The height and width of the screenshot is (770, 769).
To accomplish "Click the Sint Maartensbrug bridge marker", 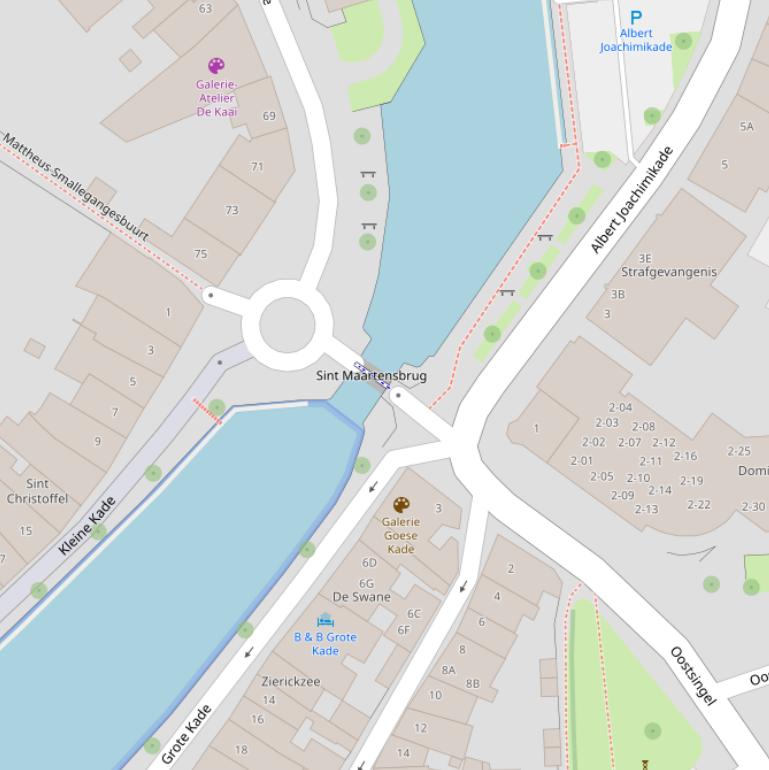I will point(372,375).
